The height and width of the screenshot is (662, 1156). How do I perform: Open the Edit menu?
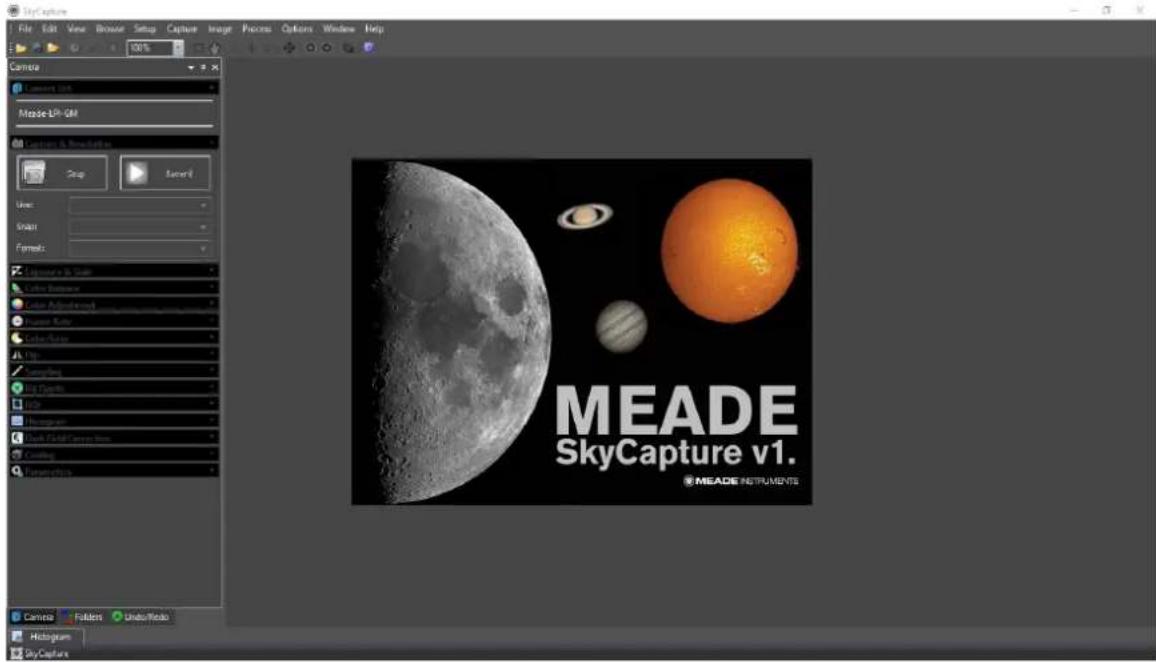click(49, 29)
